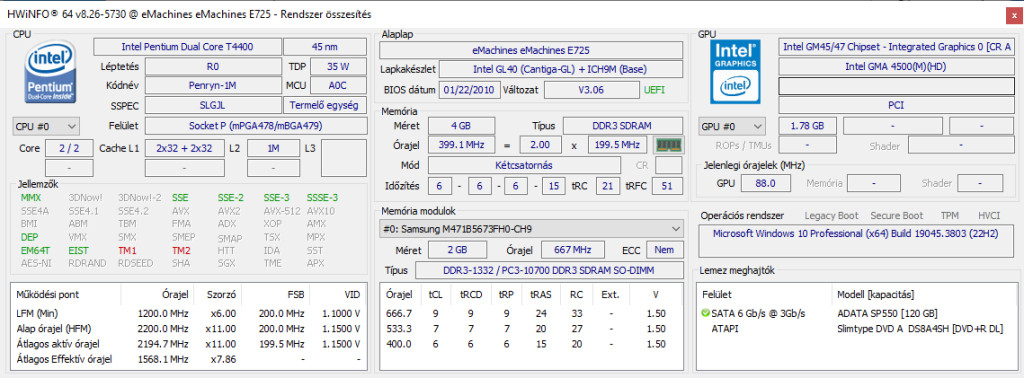
Task: Click the Intel GMA 4500(M)(HD) field
Action: (897, 67)
